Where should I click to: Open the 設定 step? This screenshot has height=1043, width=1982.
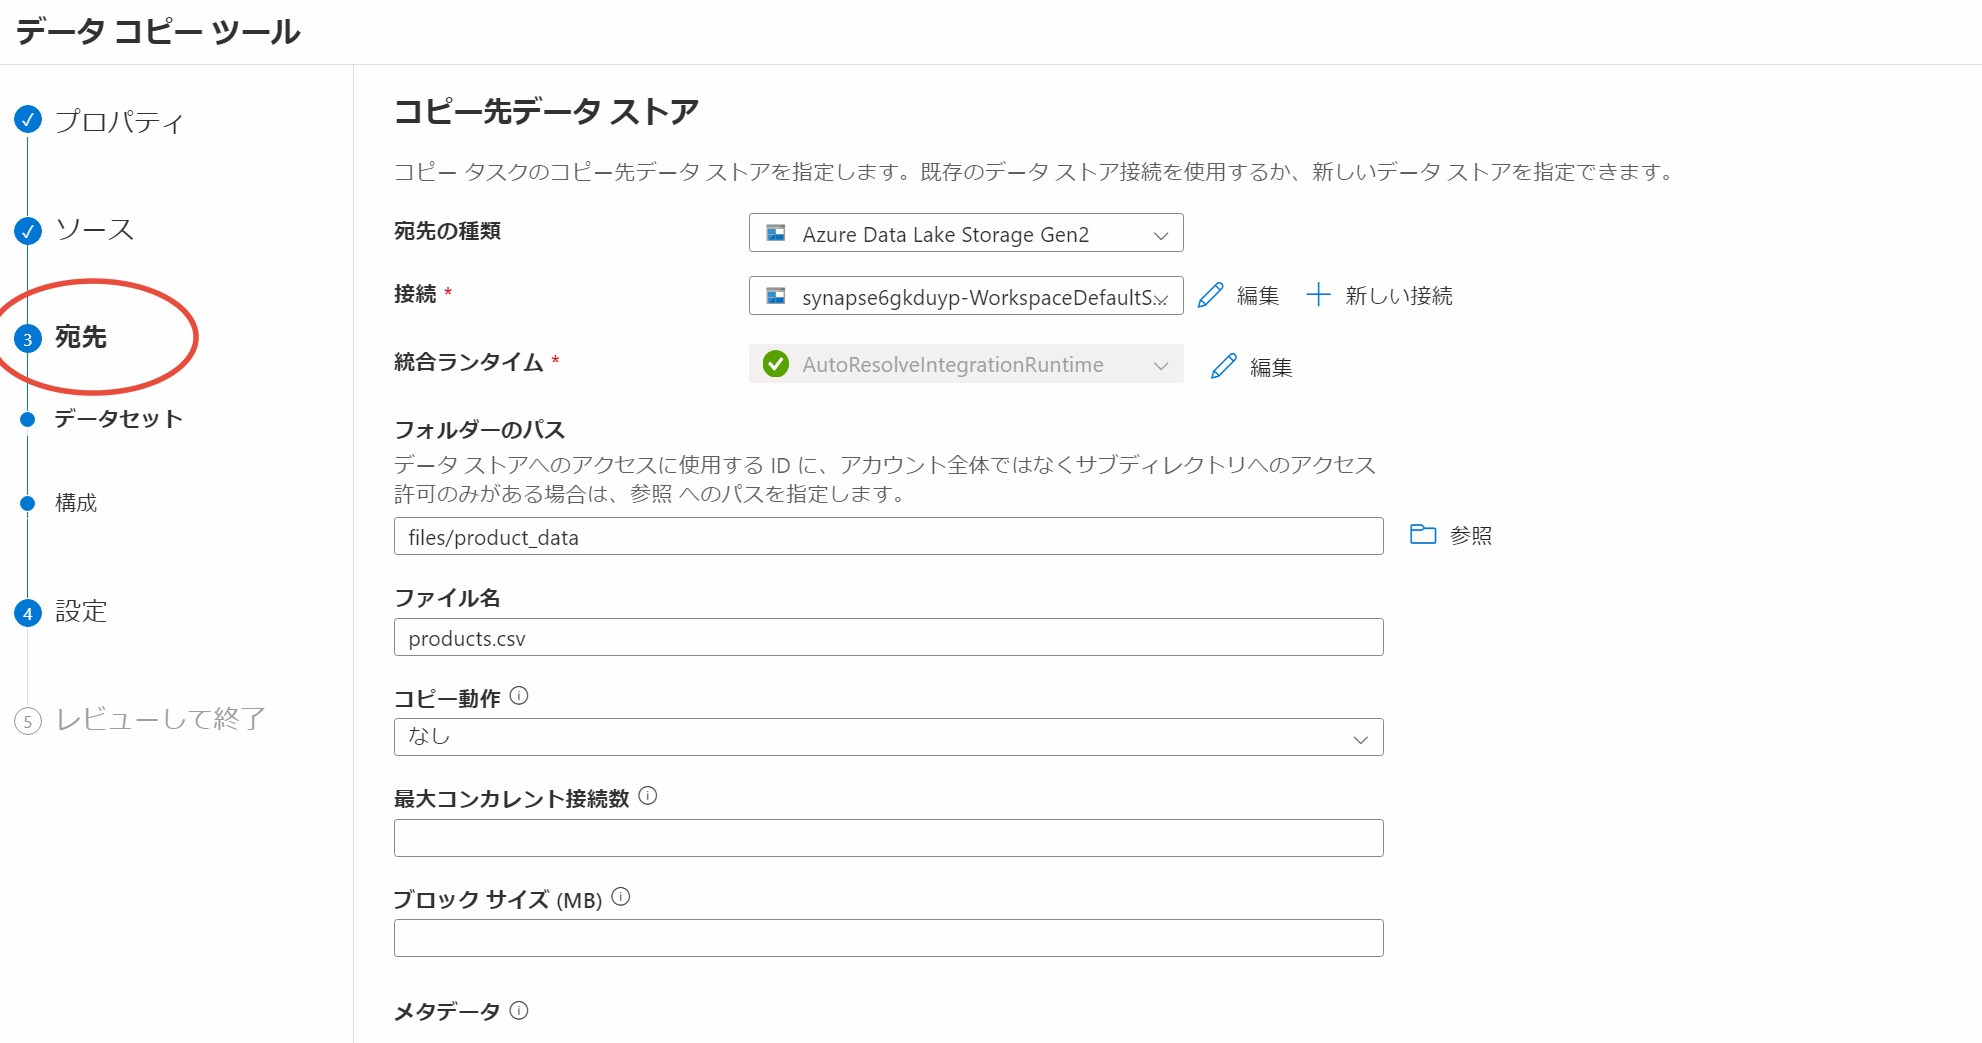(80, 611)
